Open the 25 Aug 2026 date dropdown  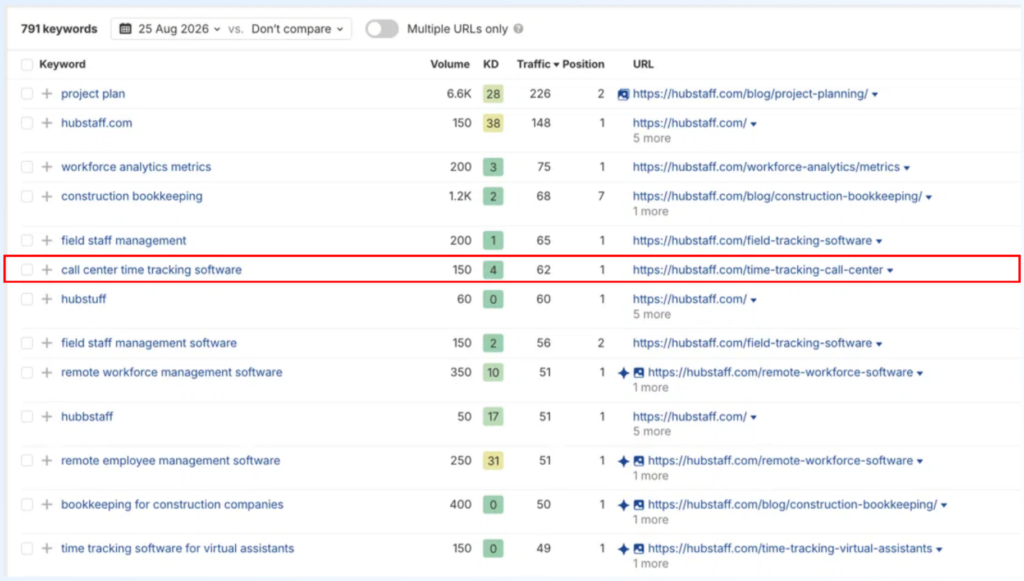click(x=172, y=29)
